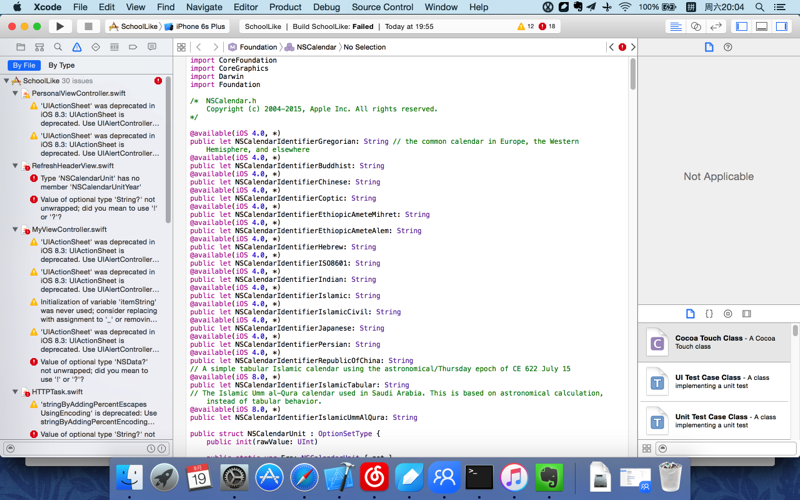
Task: Collapse HTTPTask.swift issues
Action: tap(15, 392)
